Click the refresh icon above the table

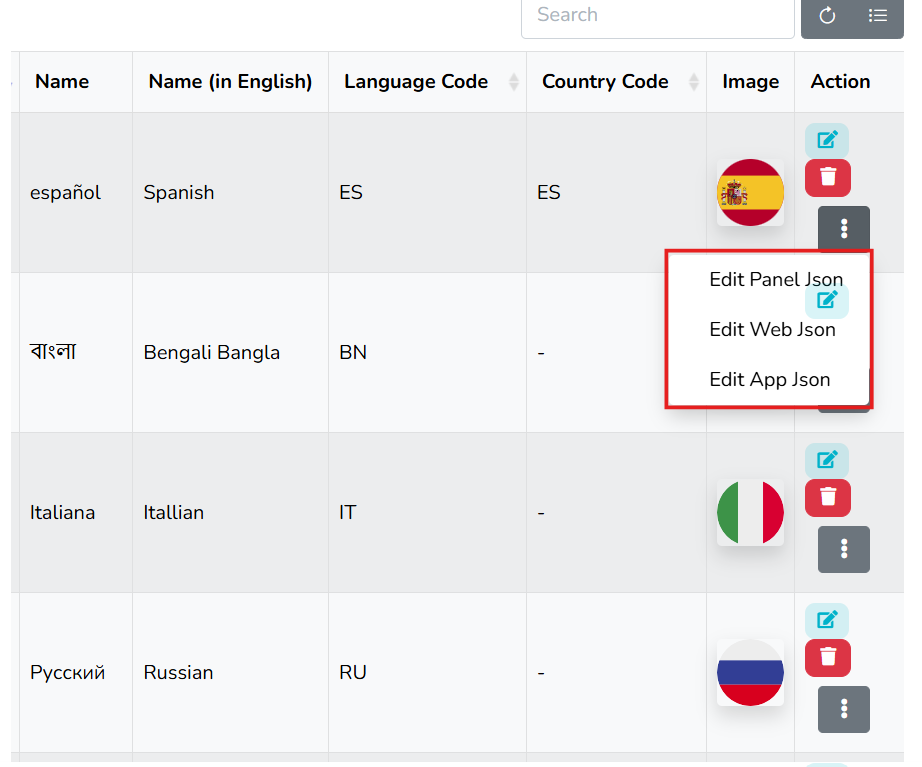pos(827,16)
